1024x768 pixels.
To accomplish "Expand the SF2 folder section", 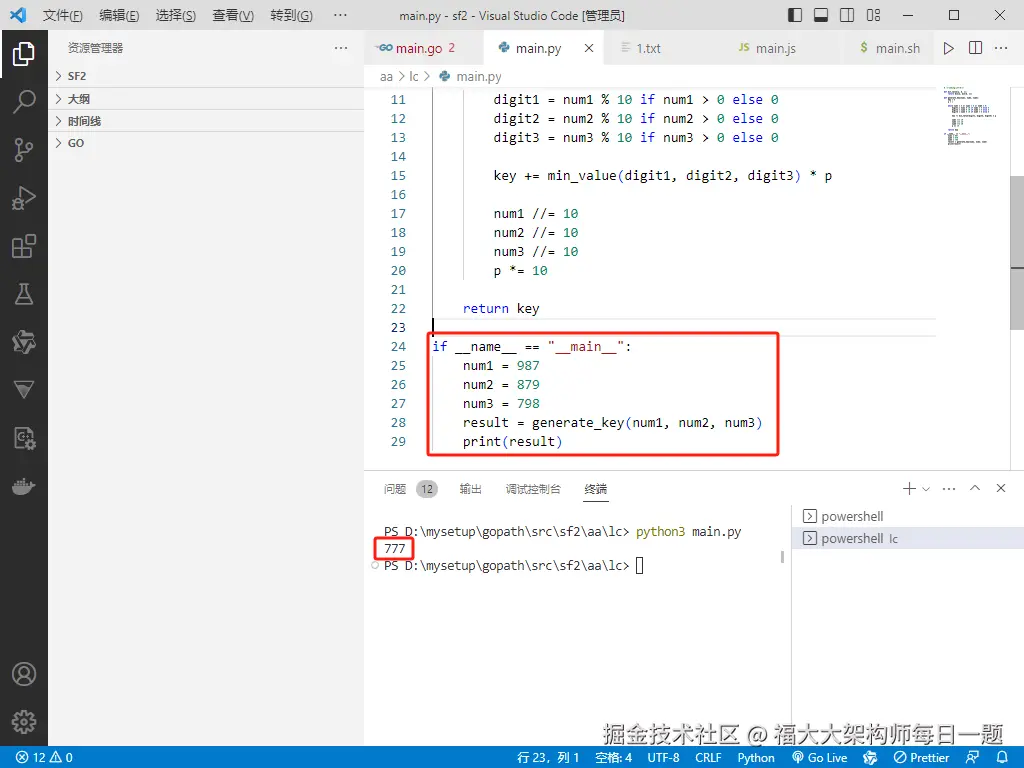I will [206, 76].
